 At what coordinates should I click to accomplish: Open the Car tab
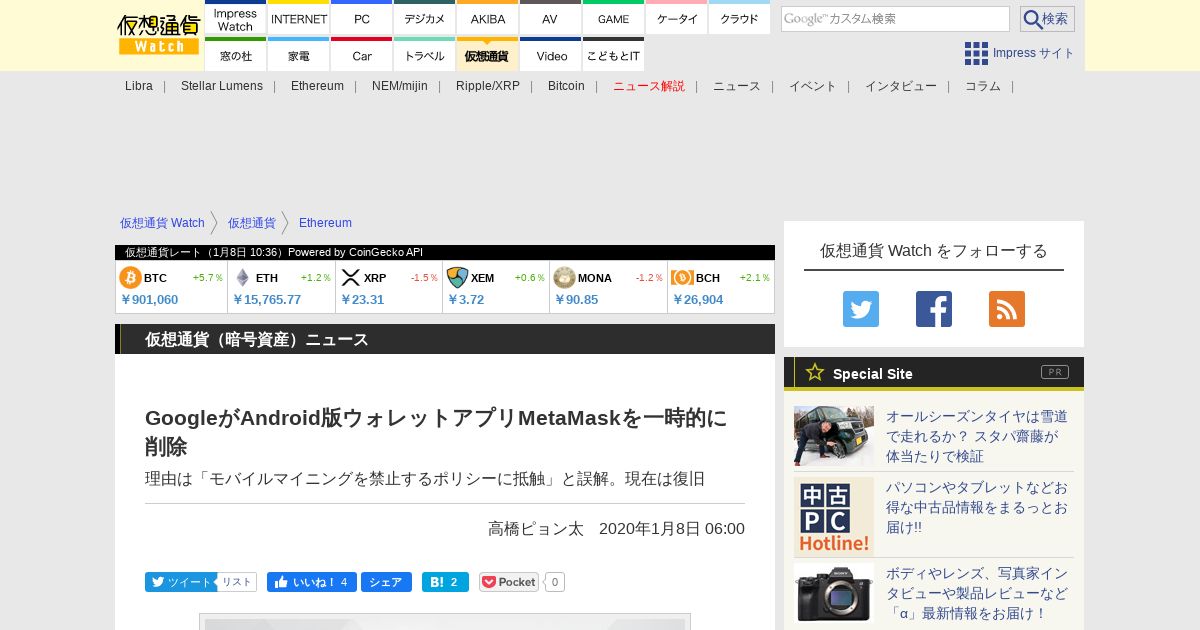[x=362, y=55]
